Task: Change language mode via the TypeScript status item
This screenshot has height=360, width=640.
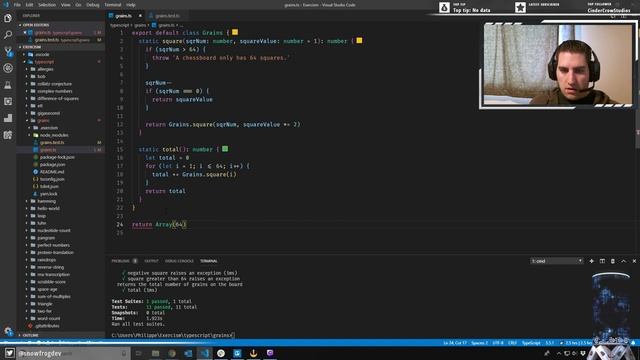Action: [x=531, y=343]
